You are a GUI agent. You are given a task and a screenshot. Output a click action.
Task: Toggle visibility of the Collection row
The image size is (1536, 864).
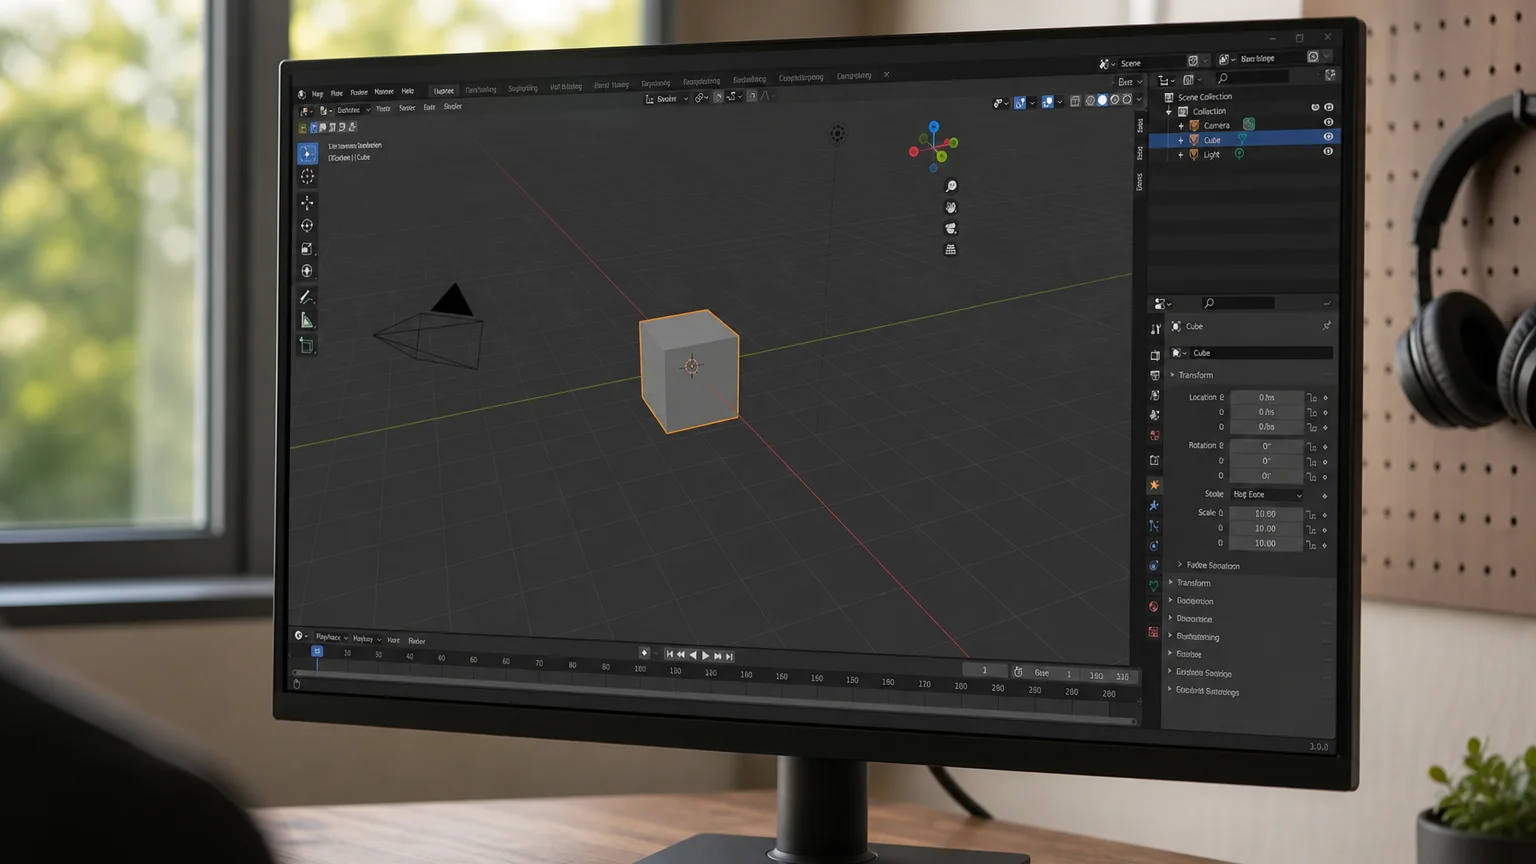coord(1328,107)
